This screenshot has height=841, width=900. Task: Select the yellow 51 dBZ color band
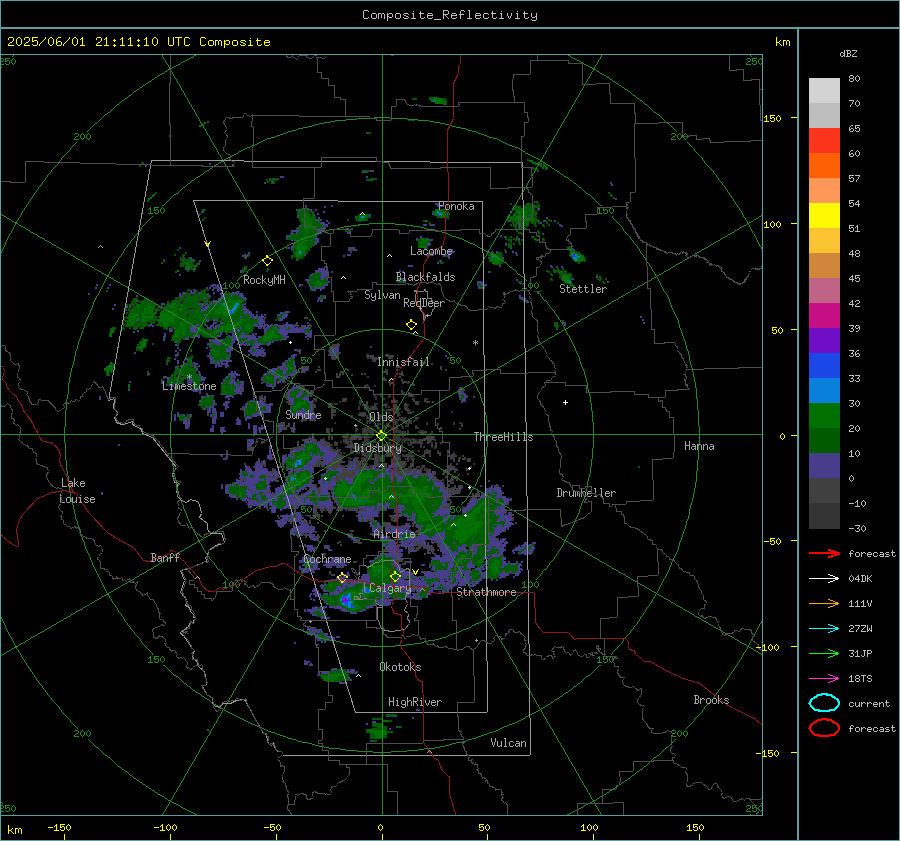tap(824, 215)
